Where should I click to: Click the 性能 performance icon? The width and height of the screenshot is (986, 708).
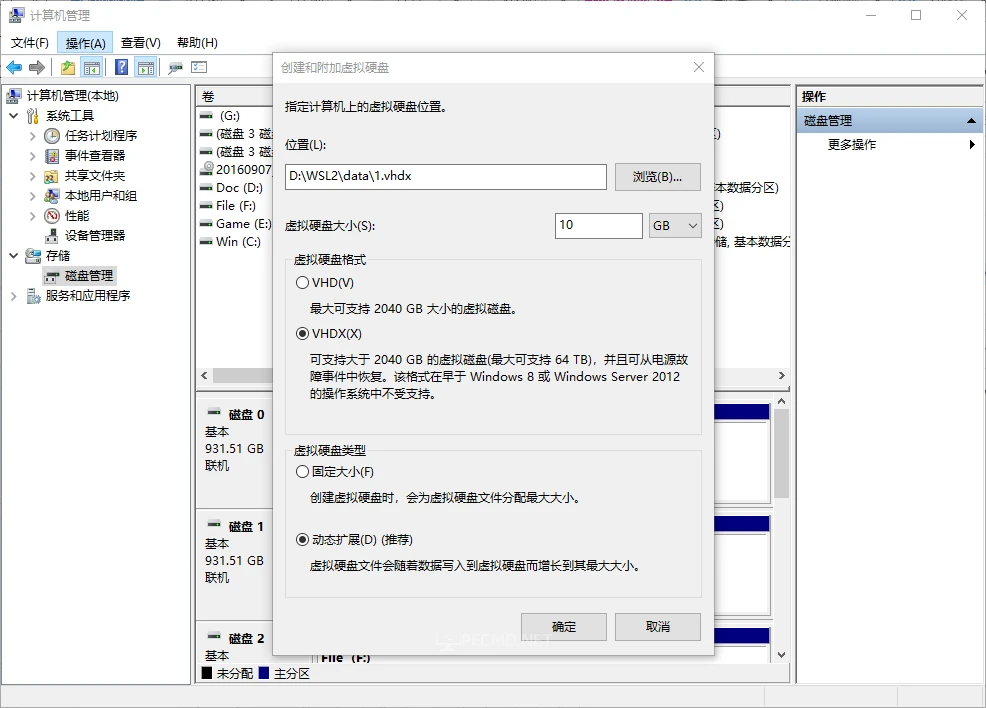(52, 216)
